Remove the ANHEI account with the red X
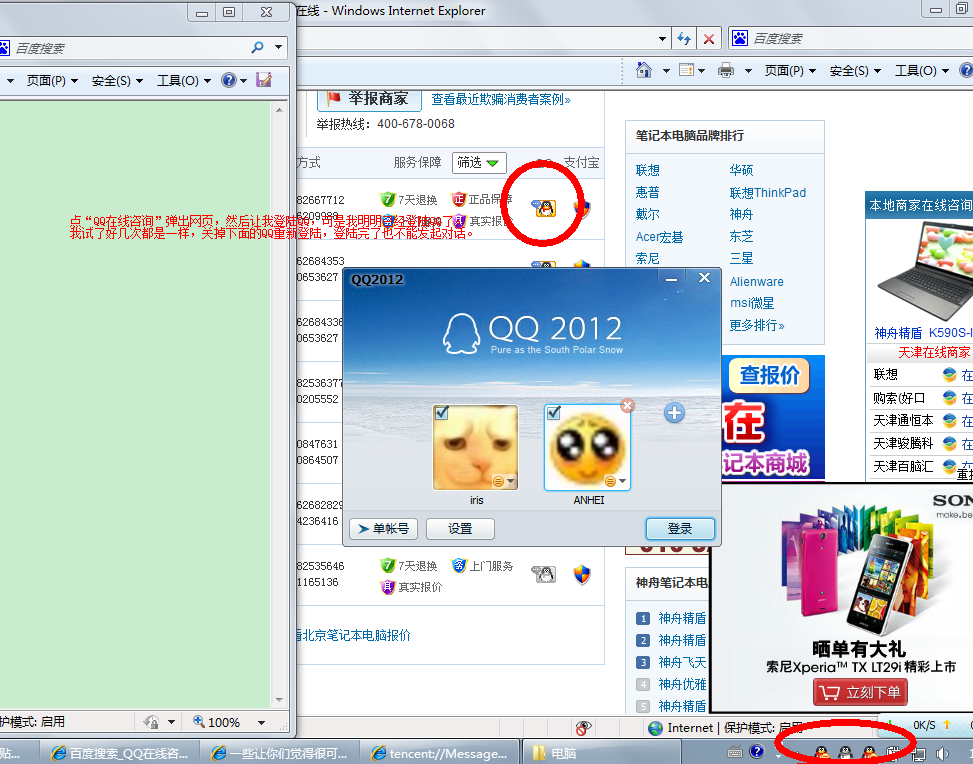The width and height of the screenshot is (973, 764). (628, 406)
